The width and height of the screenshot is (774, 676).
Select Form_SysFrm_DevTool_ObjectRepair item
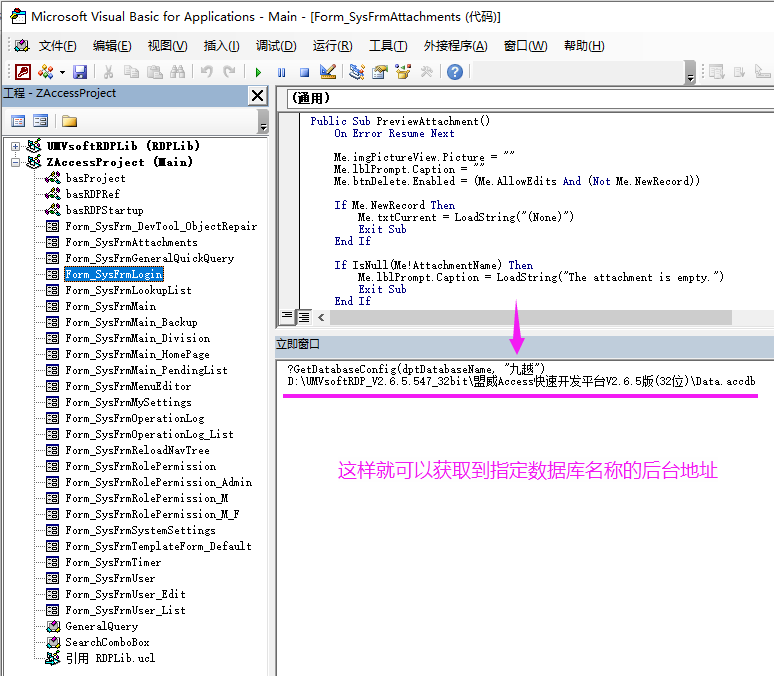(161, 226)
